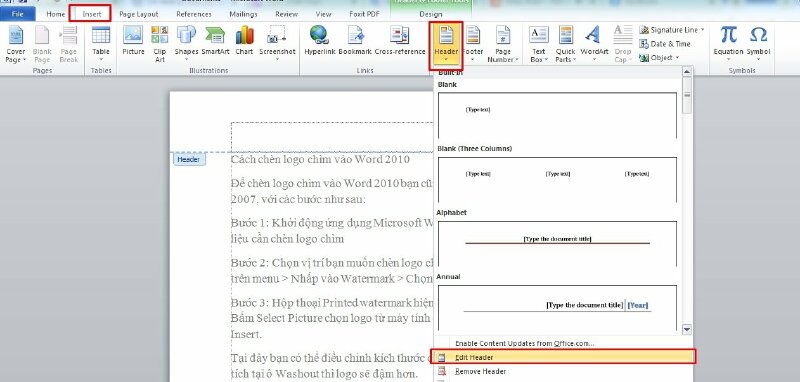Image resolution: width=800 pixels, height=382 pixels.
Task: Switch to the Mailings tab
Action: 243,14
